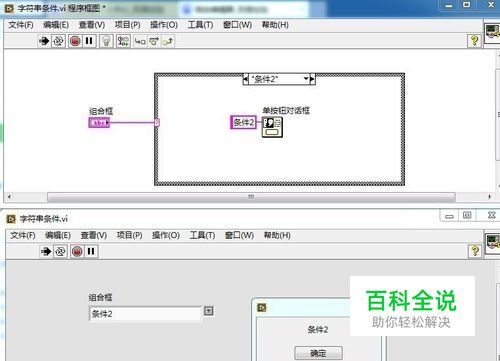Toggle the Highlight Execution light bulb
This screenshot has height=361, width=500.
click(106, 41)
